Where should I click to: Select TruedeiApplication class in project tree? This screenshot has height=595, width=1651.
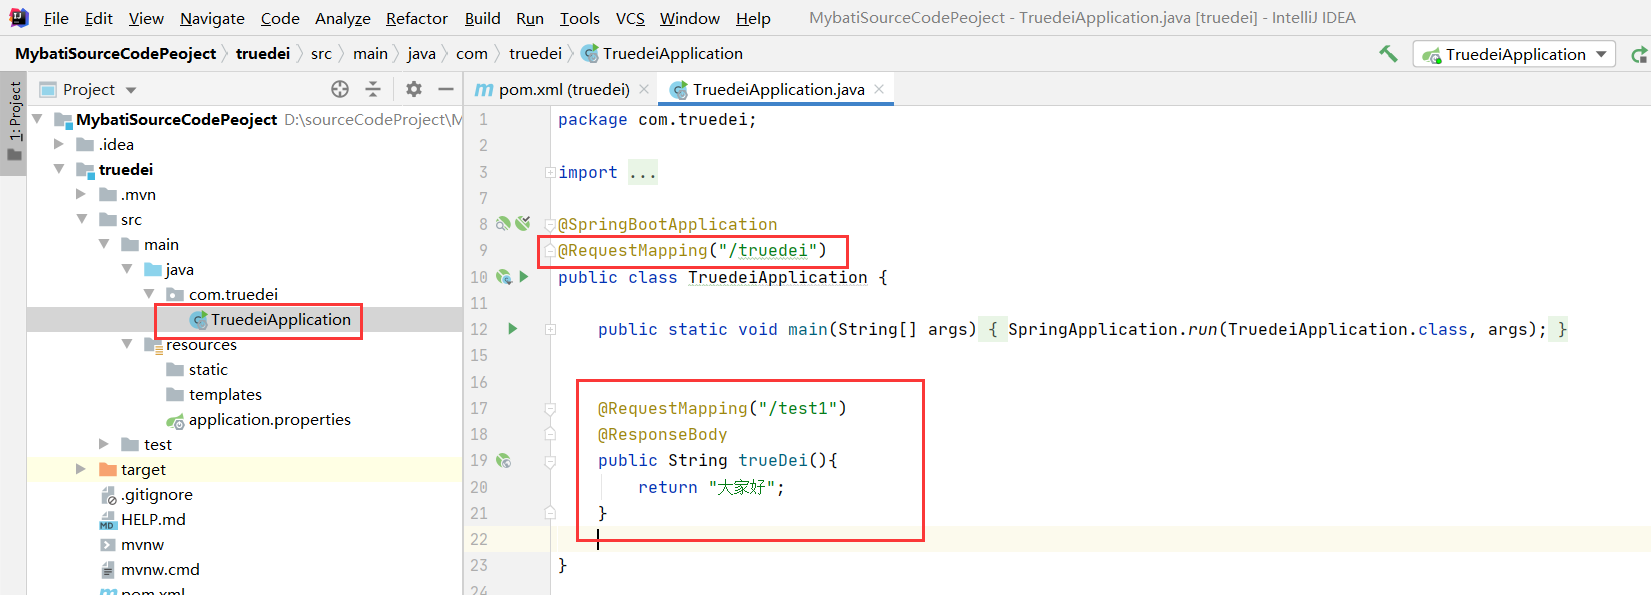tap(270, 319)
